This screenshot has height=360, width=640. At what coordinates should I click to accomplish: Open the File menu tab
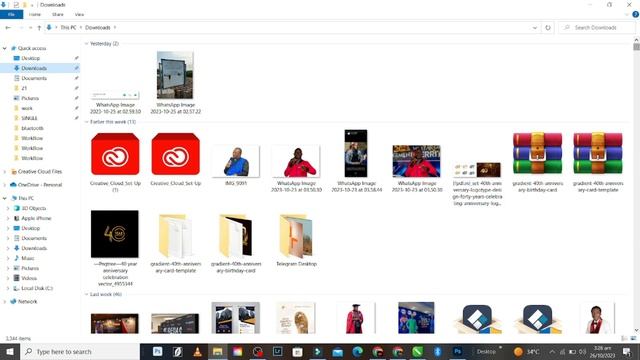point(11,14)
